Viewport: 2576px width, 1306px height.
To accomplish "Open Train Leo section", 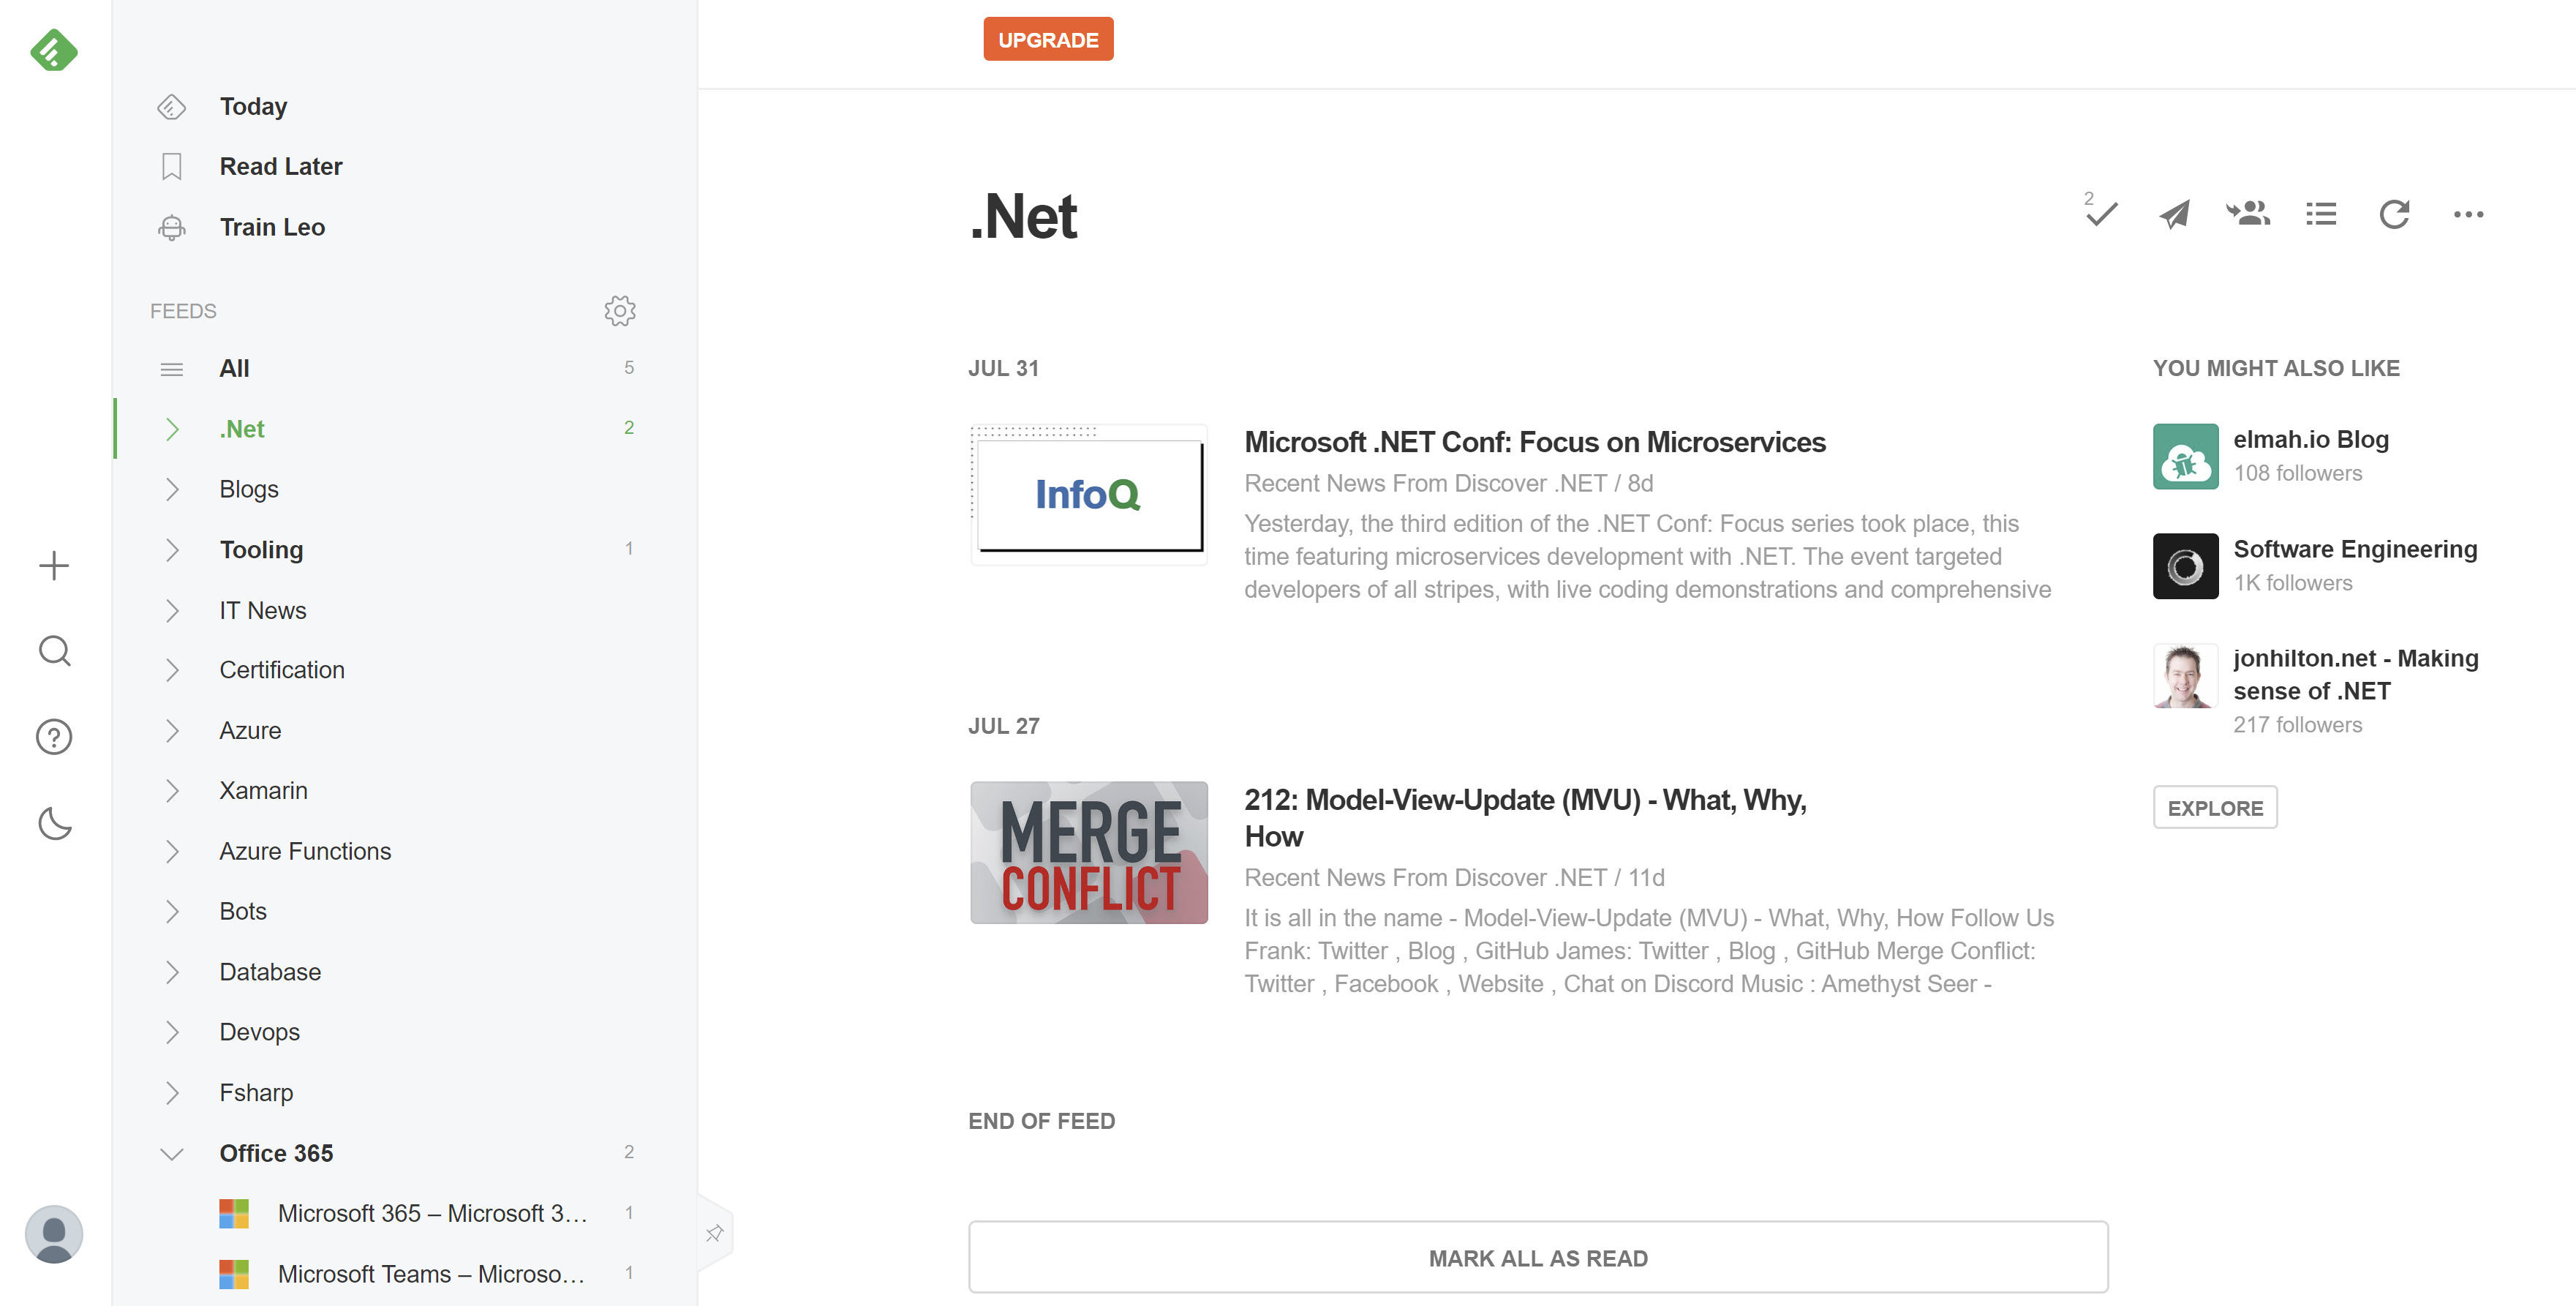I will (271, 227).
